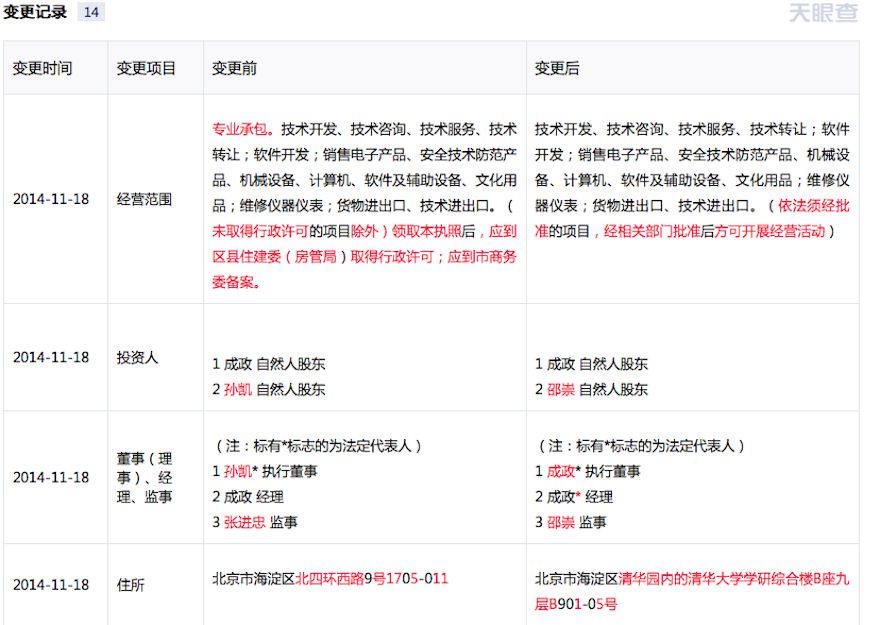The image size is (880, 625).
Task: Click the red count badge showing 14
Action: 90,13
